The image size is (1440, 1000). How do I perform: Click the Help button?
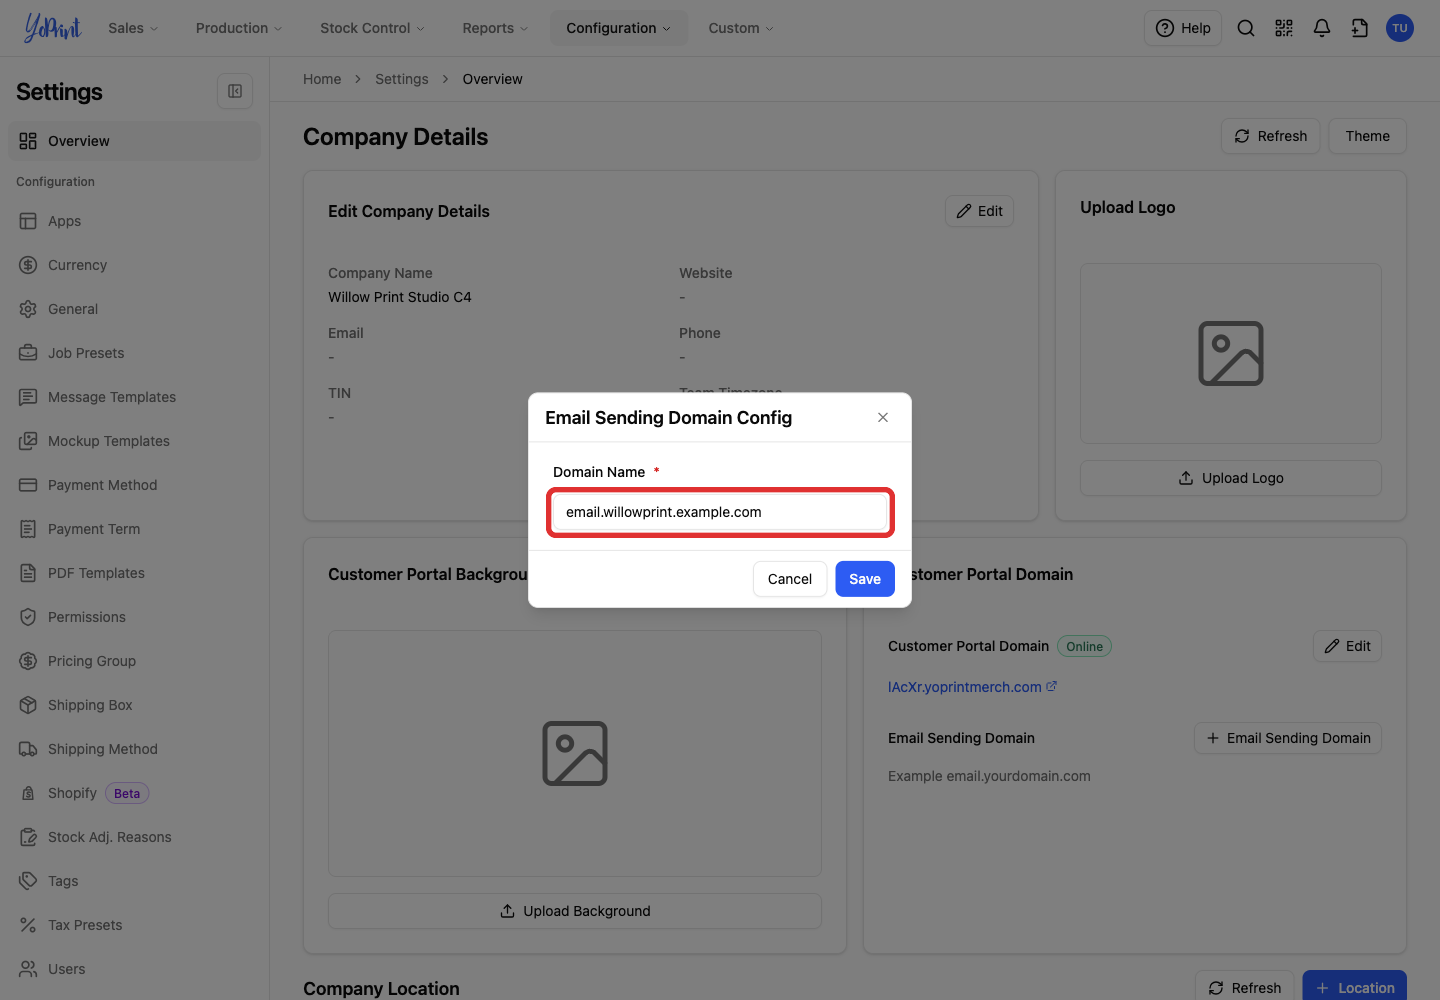click(x=1183, y=28)
